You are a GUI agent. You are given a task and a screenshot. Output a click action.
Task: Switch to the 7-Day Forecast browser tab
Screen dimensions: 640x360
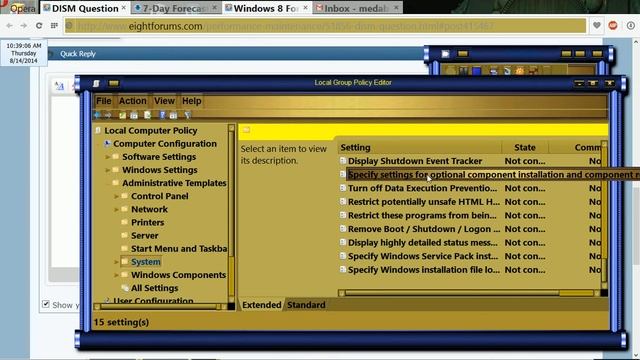[176, 8]
